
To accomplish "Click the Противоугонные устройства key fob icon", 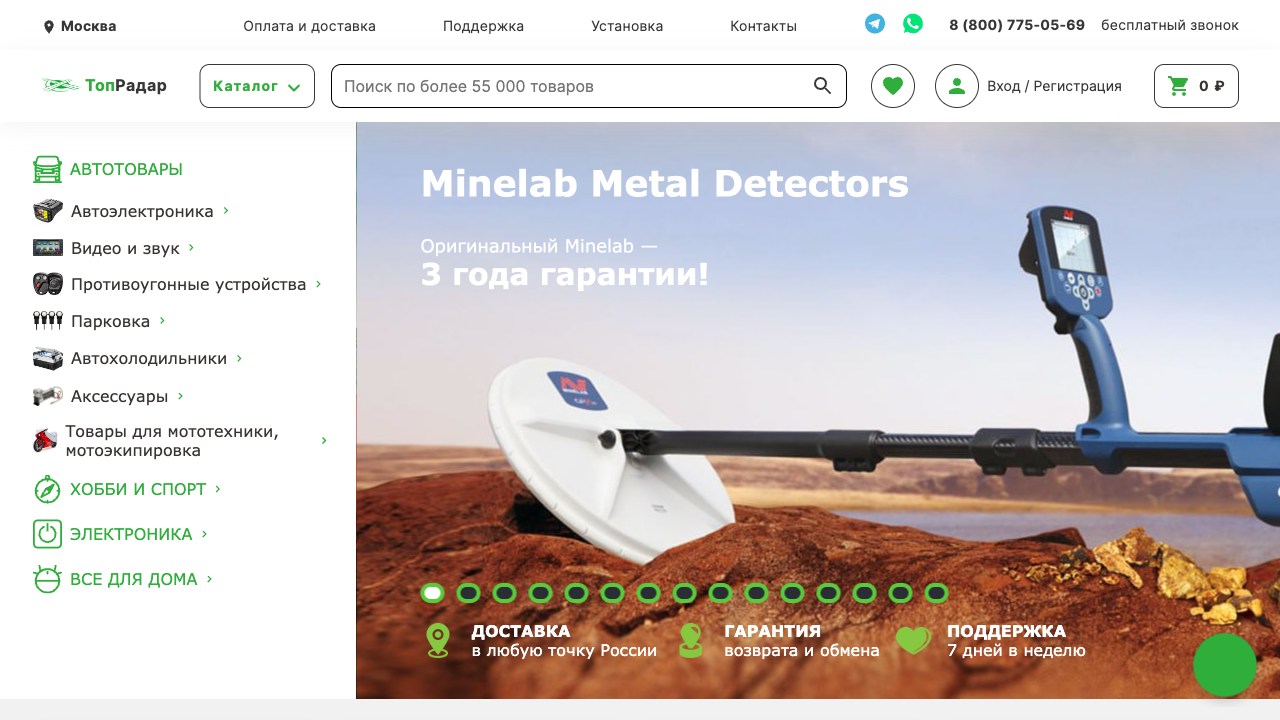I will (x=48, y=284).
